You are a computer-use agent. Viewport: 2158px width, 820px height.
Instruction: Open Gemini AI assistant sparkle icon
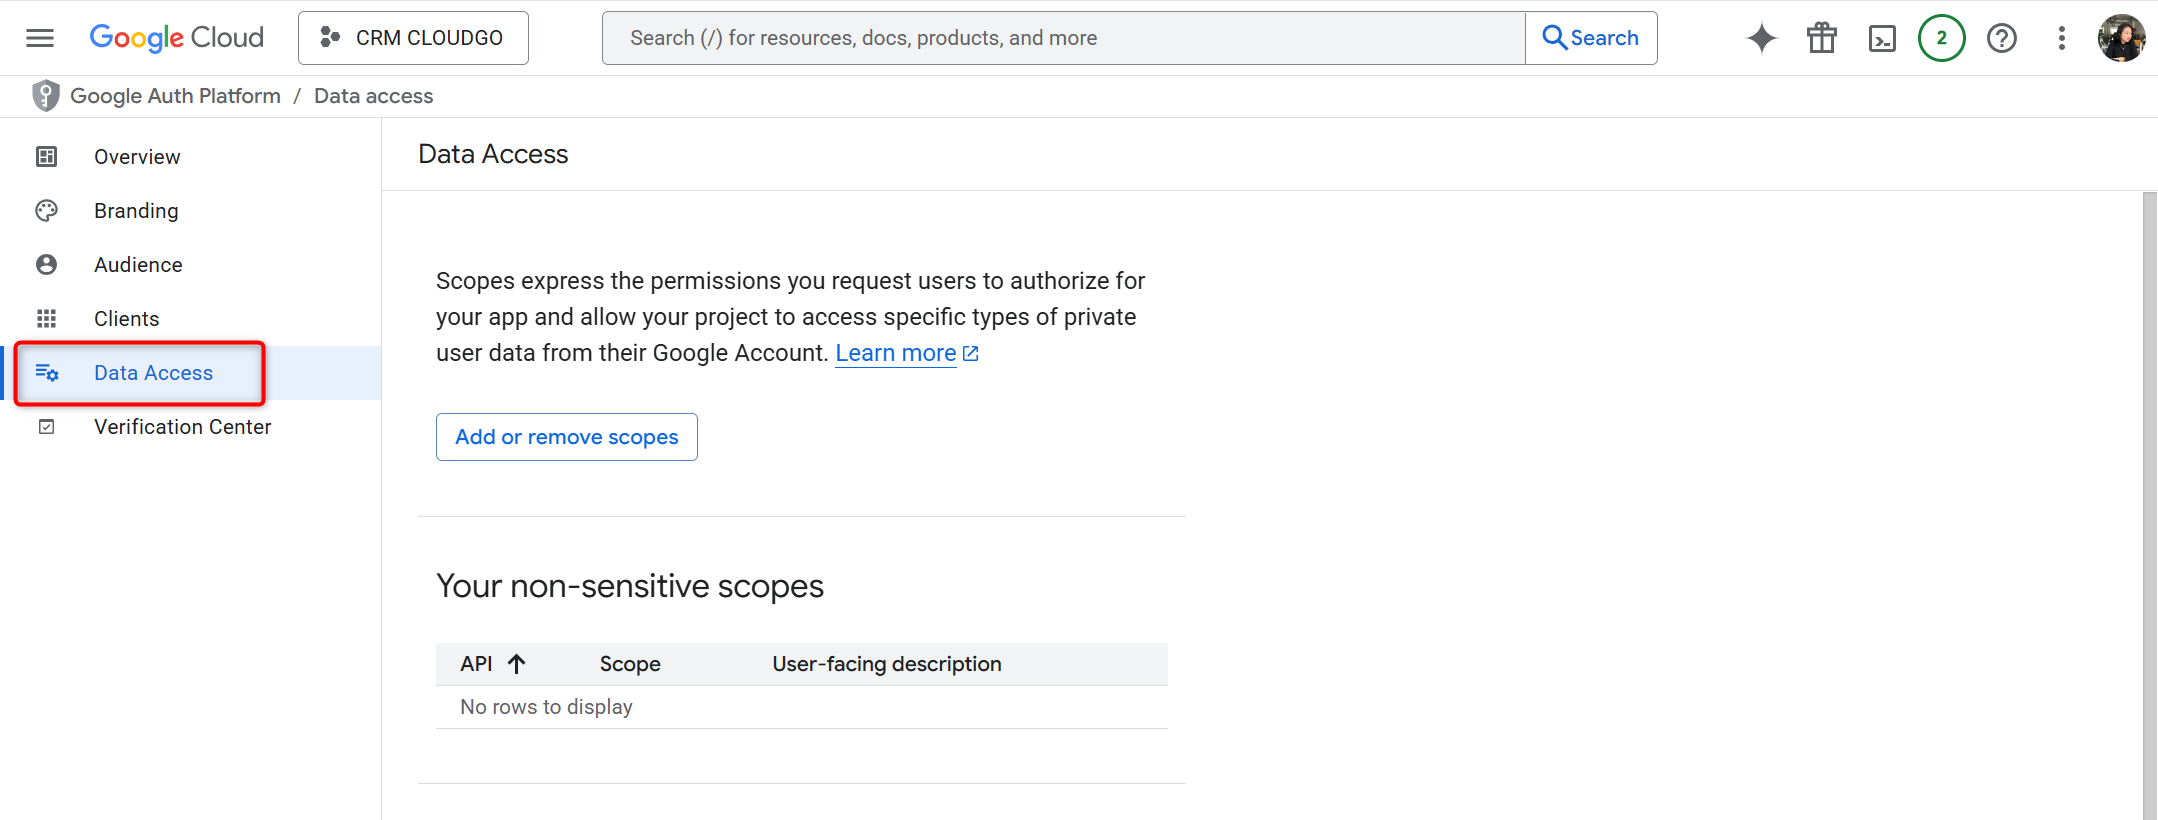(1761, 38)
